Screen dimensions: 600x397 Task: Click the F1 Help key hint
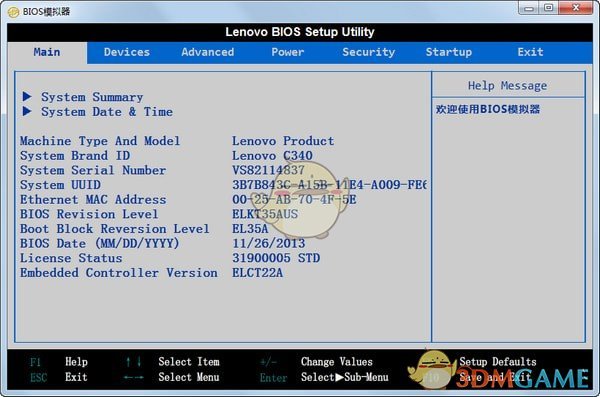[59, 362]
